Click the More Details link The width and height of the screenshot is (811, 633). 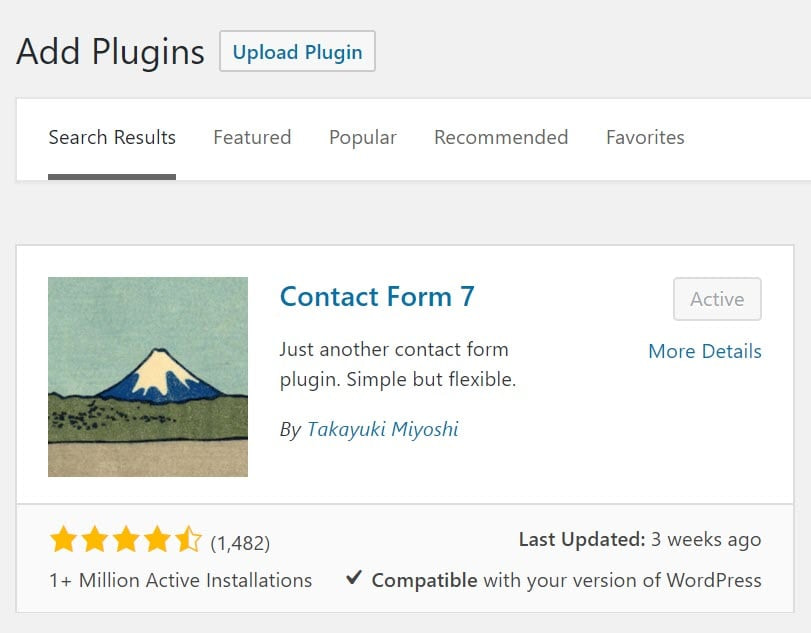704,351
